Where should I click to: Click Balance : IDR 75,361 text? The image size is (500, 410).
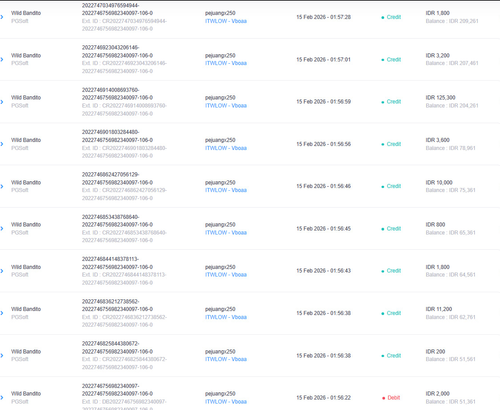tap(450, 190)
